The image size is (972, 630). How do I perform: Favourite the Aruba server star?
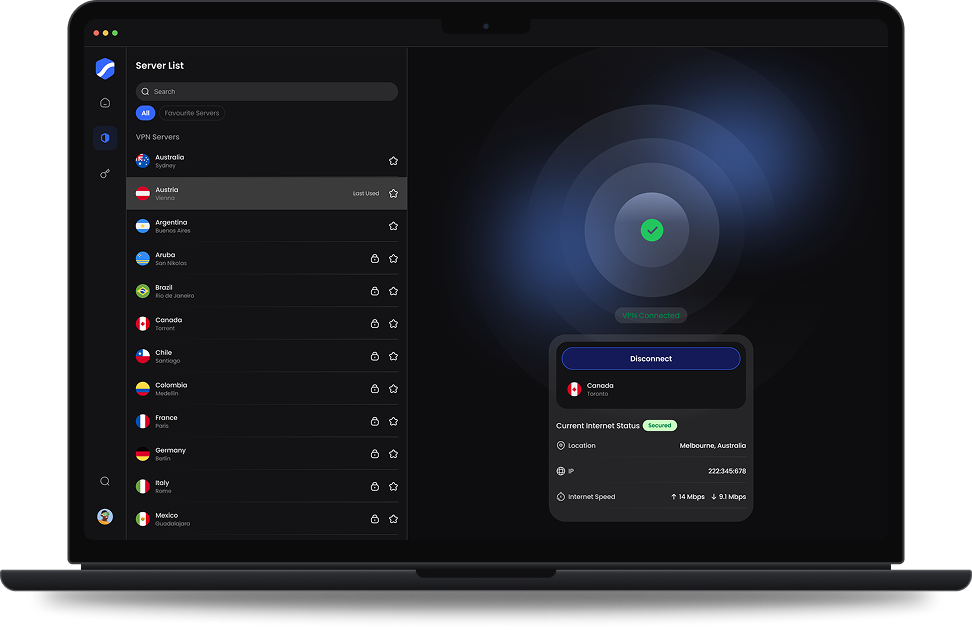click(x=393, y=259)
